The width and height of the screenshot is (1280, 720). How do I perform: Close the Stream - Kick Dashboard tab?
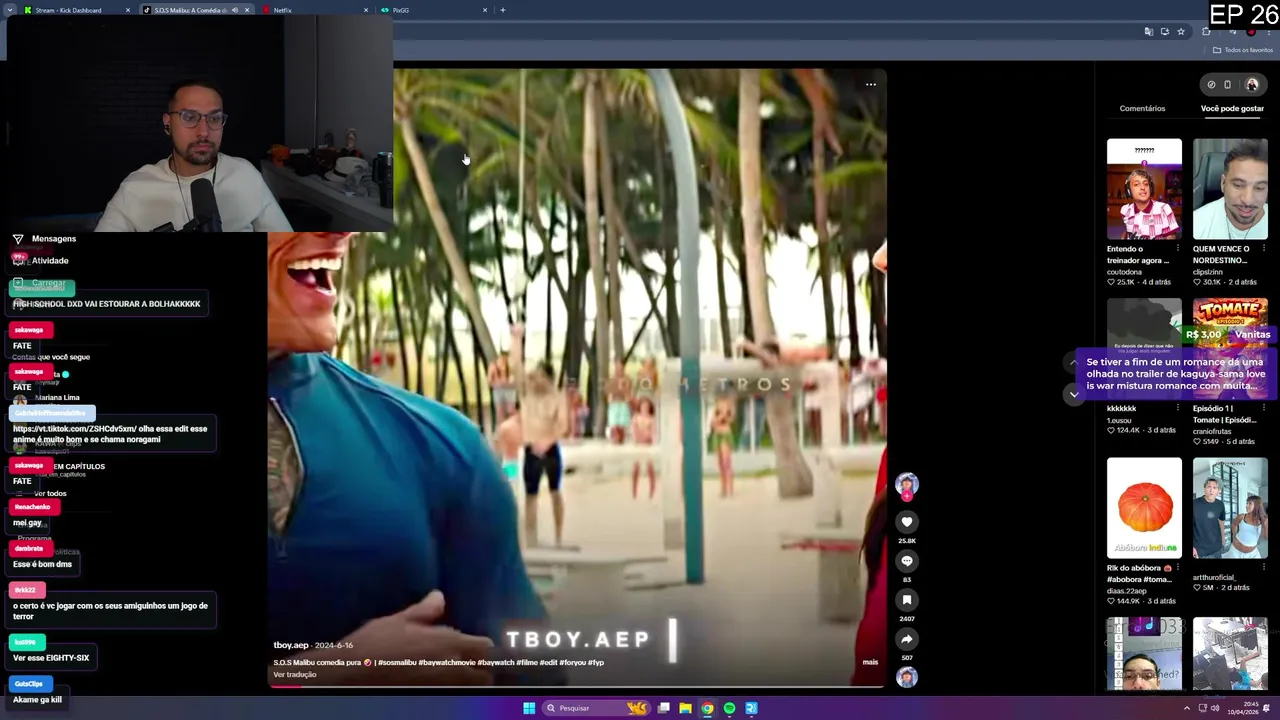(128, 10)
